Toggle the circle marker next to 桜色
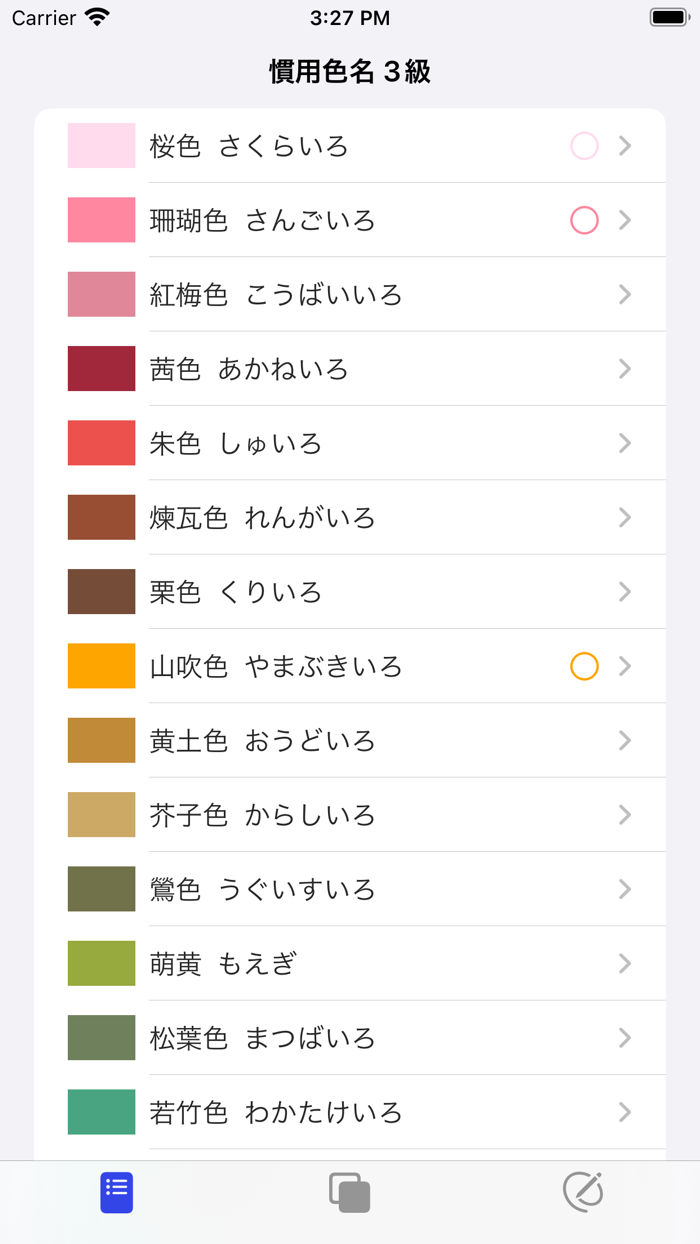Screen dimensions: 700x1244 coord(584,145)
